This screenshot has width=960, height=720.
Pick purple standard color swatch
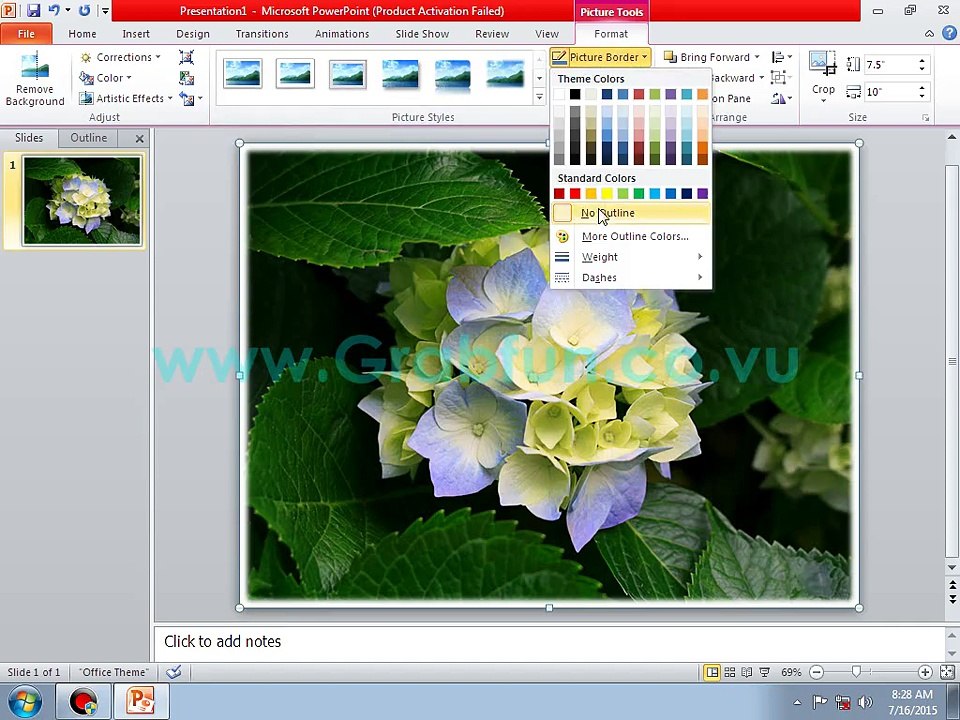[702, 193]
